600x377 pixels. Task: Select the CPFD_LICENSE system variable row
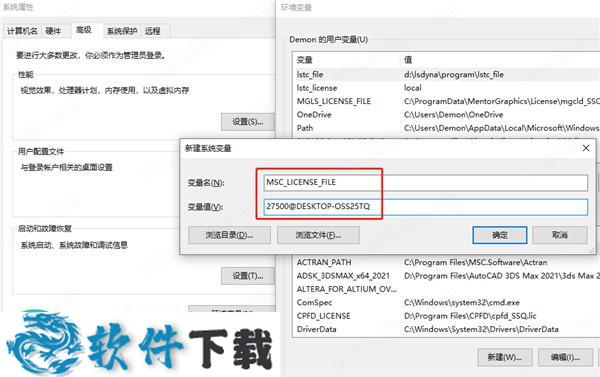click(x=446, y=316)
